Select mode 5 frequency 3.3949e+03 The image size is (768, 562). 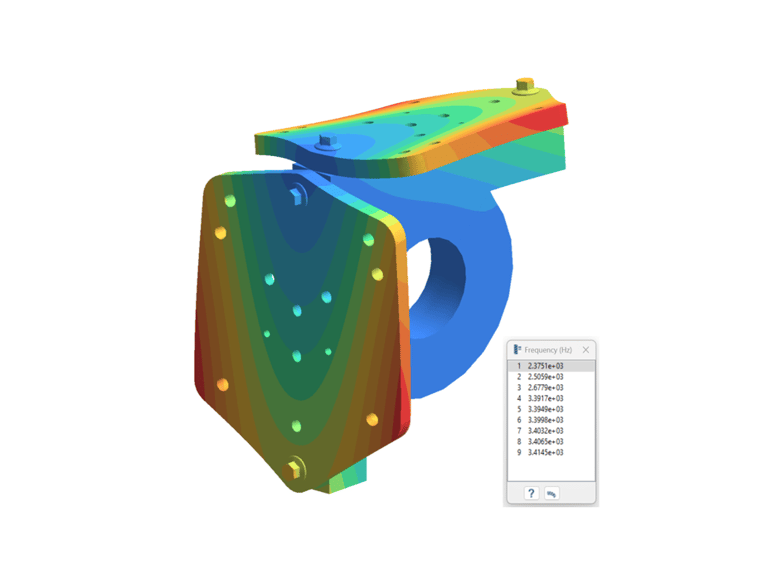click(552, 409)
